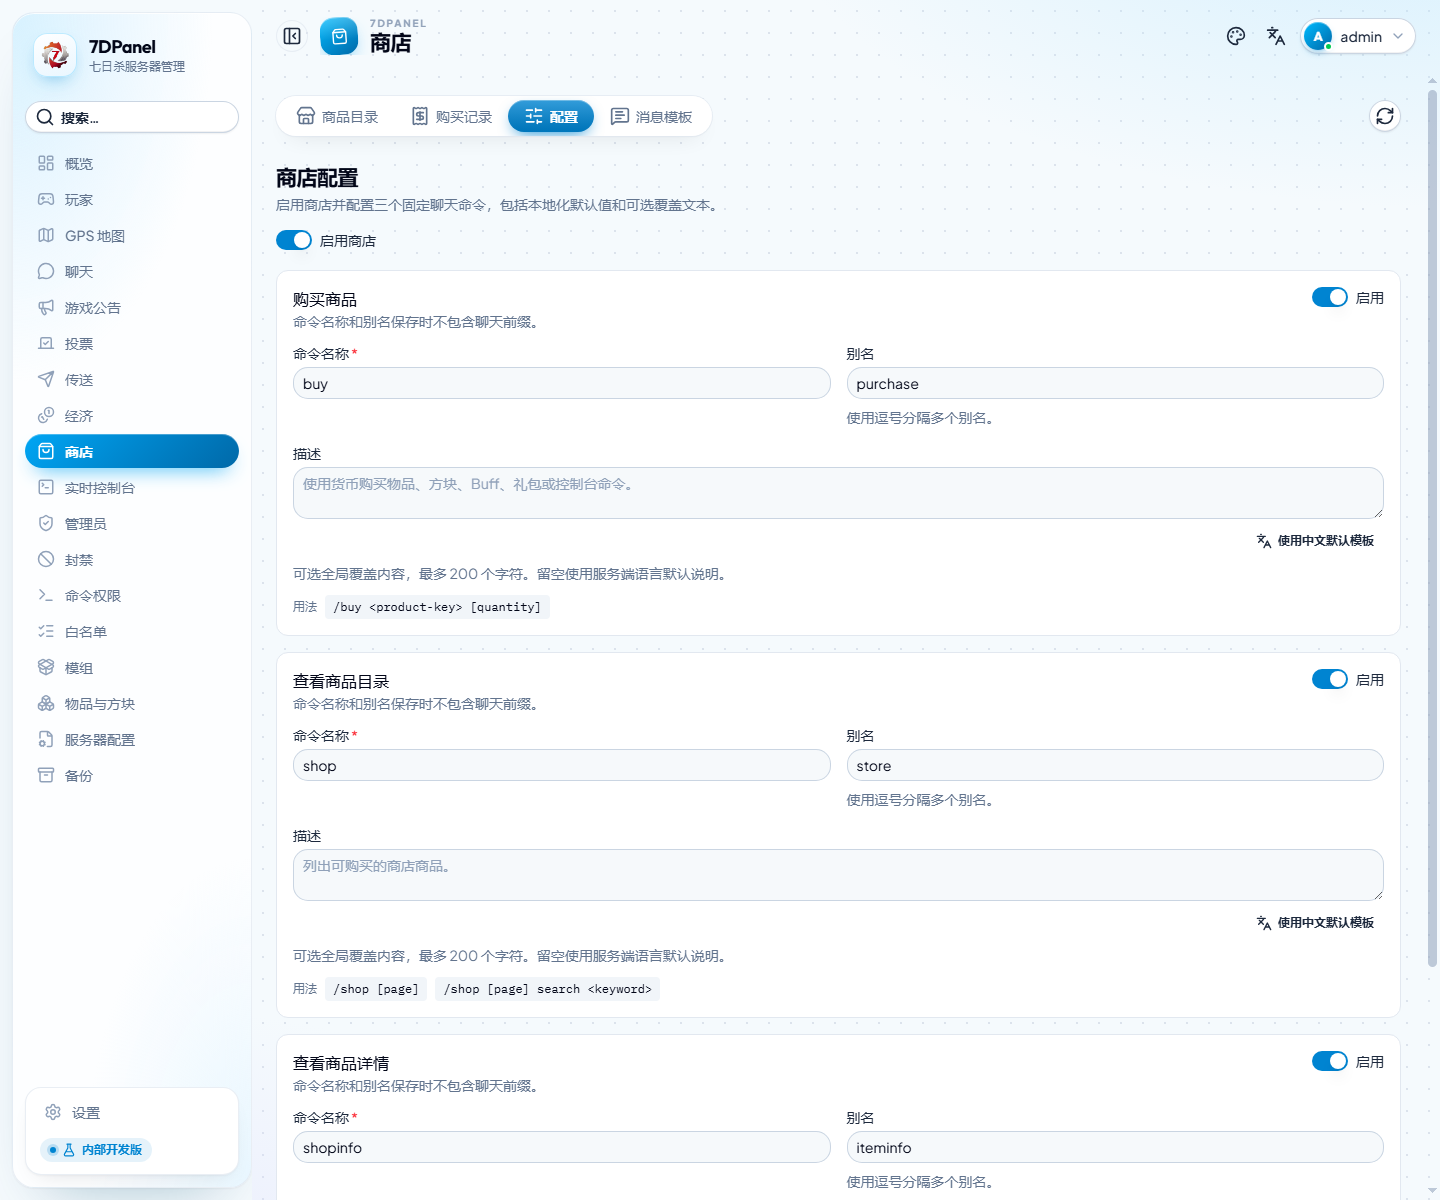This screenshot has width=1440, height=1200.
Task: Open GPS 地图 page
Action: coord(132,235)
